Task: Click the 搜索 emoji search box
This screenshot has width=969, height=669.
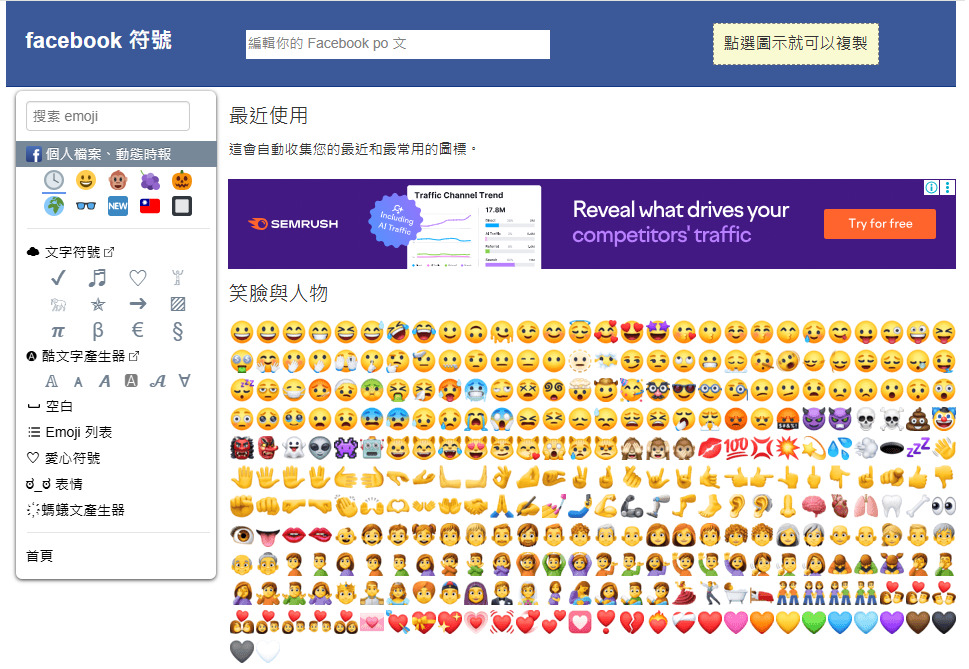Action: (108, 116)
